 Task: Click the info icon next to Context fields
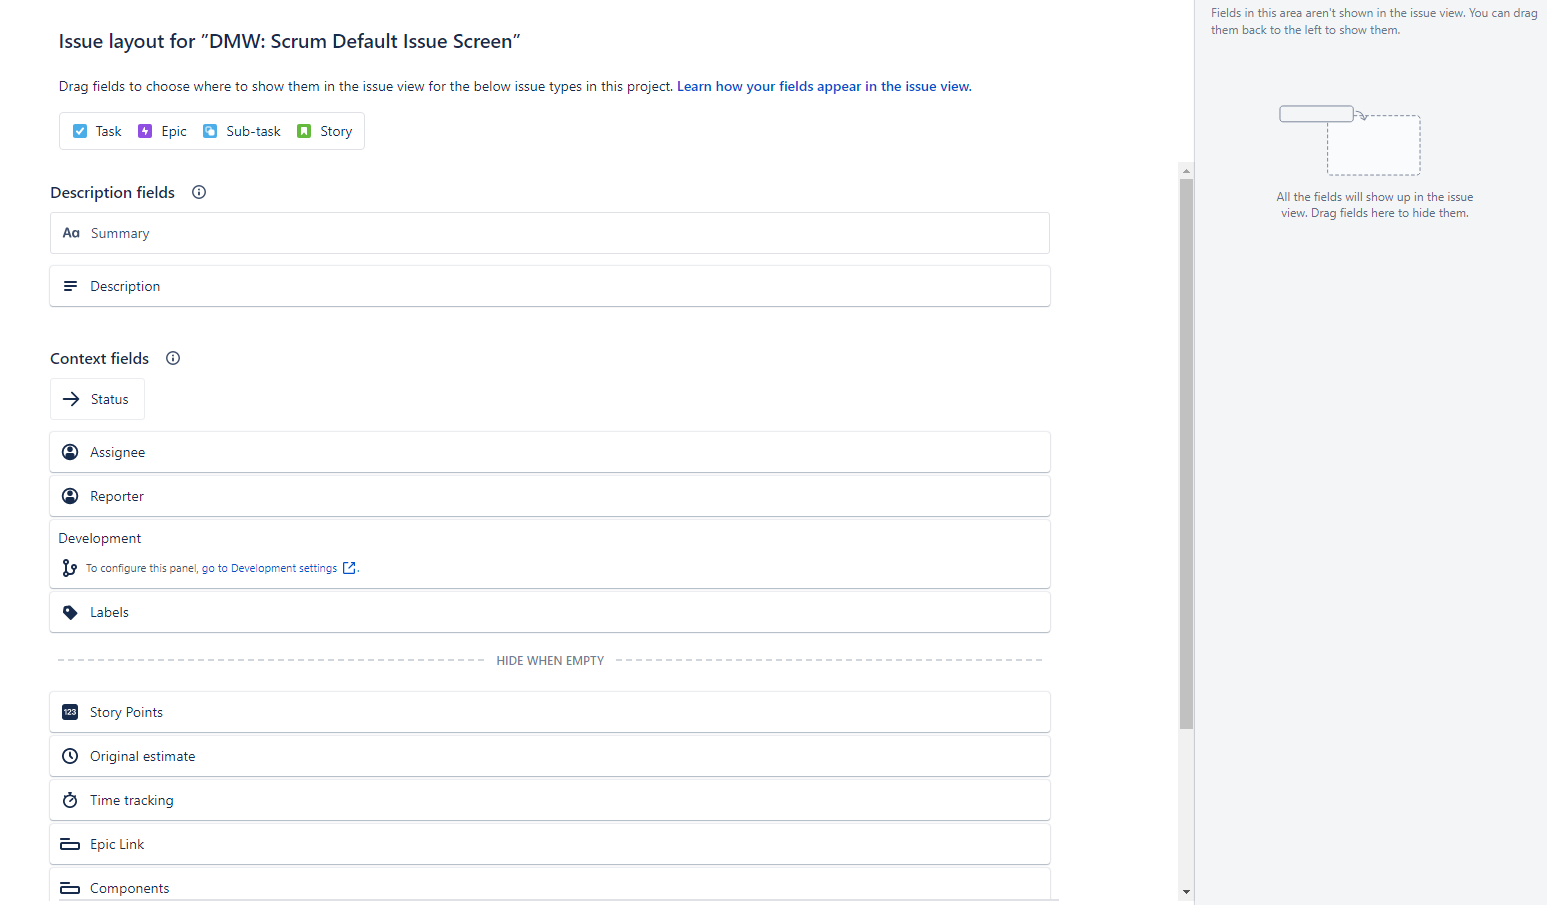point(172,357)
